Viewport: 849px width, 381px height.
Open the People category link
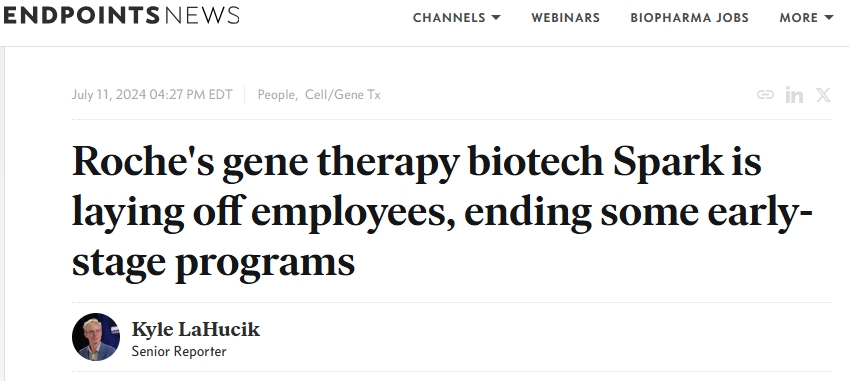tap(277, 95)
